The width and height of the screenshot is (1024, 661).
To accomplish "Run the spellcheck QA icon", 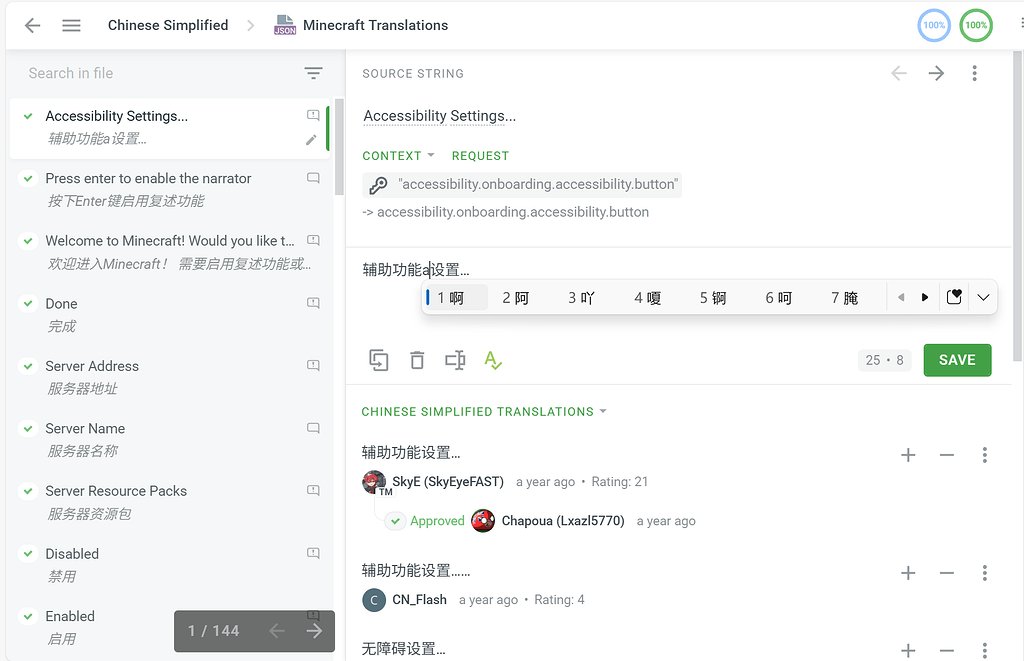I will coord(492,360).
